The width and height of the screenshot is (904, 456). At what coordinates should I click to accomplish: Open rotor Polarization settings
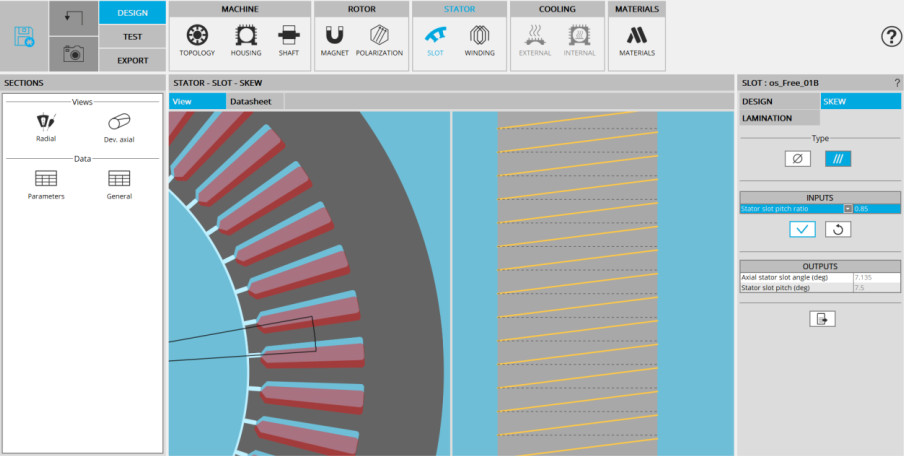(x=379, y=39)
